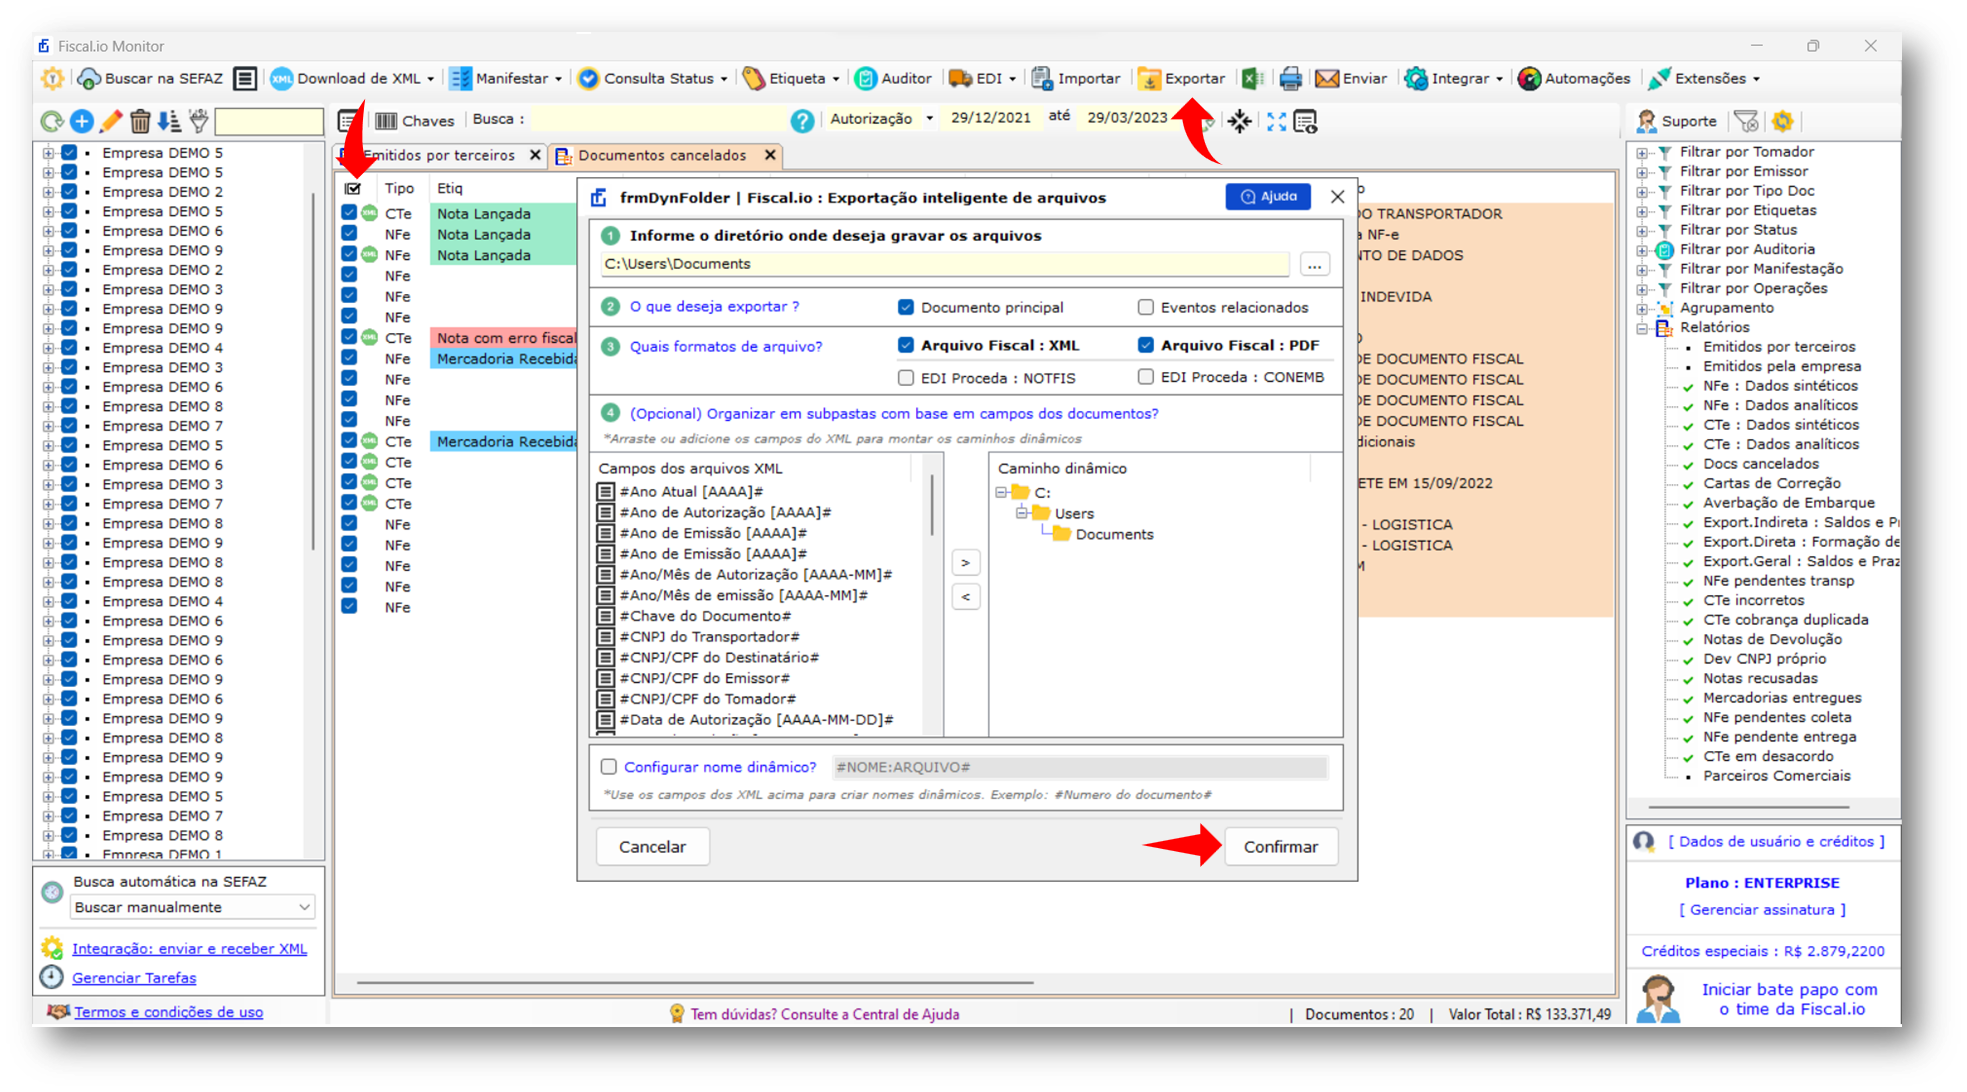Image resolution: width=1967 pixels, height=1092 pixels.
Task: Click the blue question mark help icon
Action: [x=802, y=121]
